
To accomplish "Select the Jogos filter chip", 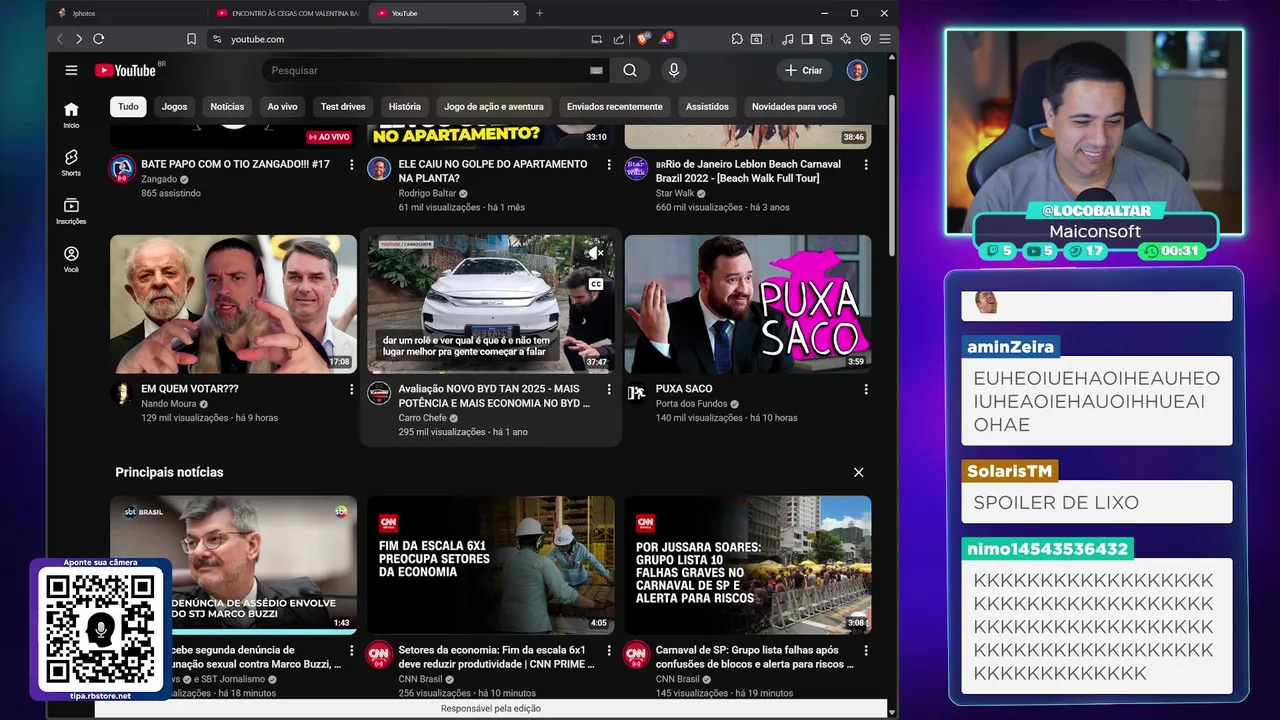I will coord(175,106).
